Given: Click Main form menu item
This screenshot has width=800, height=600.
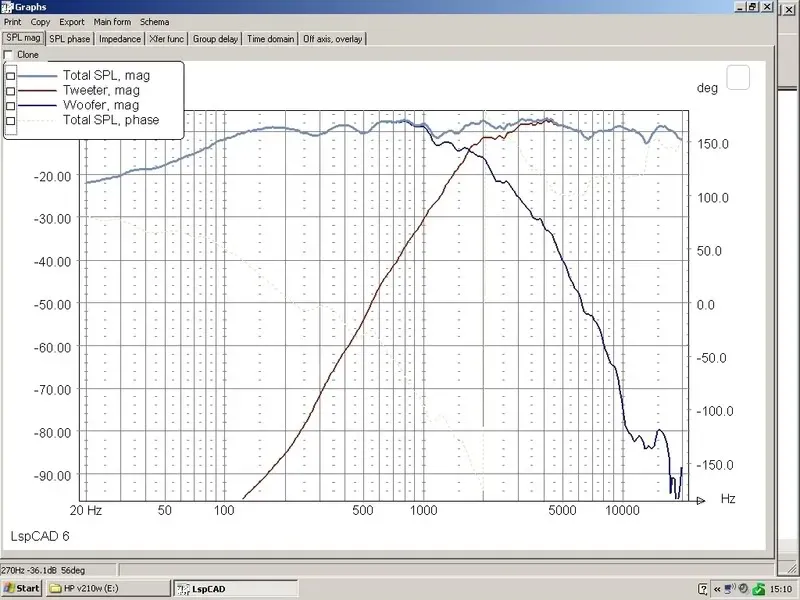Looking at the screenshot, I should click(112, 22).
